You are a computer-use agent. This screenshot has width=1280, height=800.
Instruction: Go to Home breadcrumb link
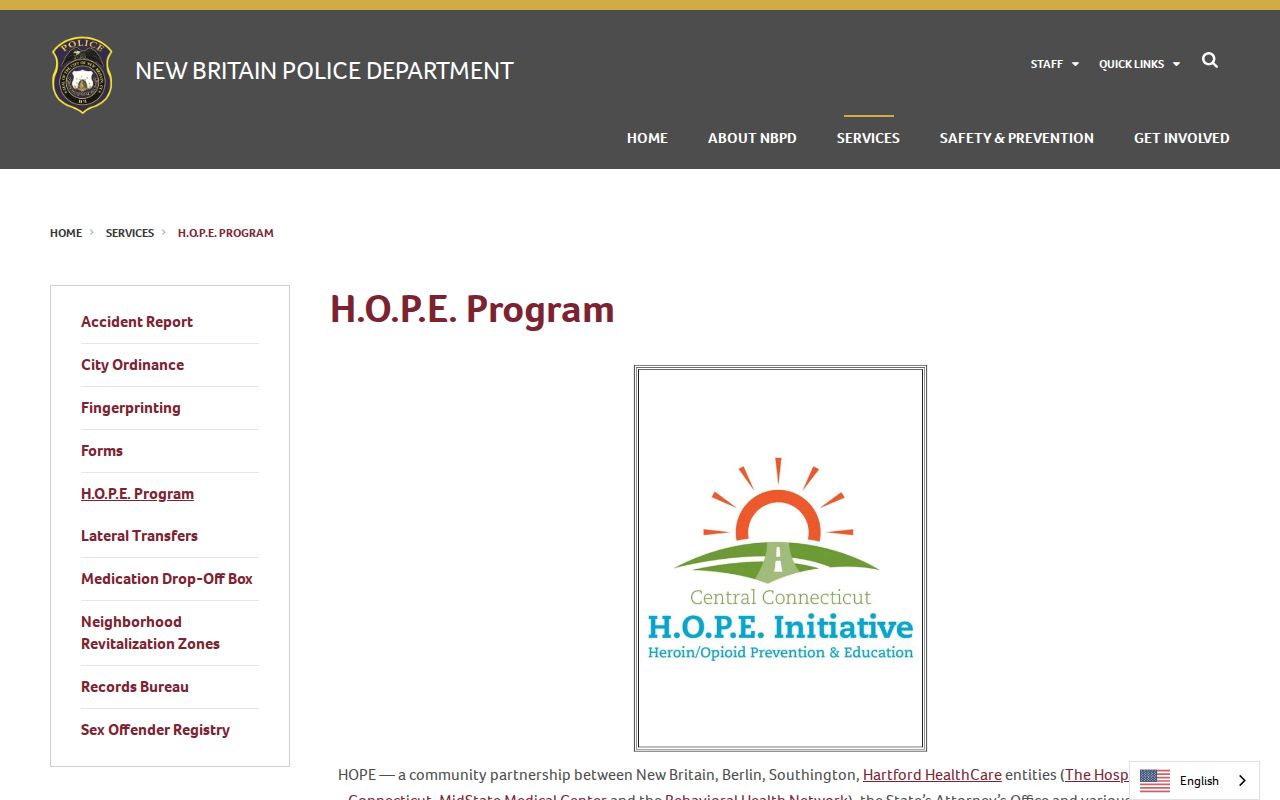pos(66,233)
